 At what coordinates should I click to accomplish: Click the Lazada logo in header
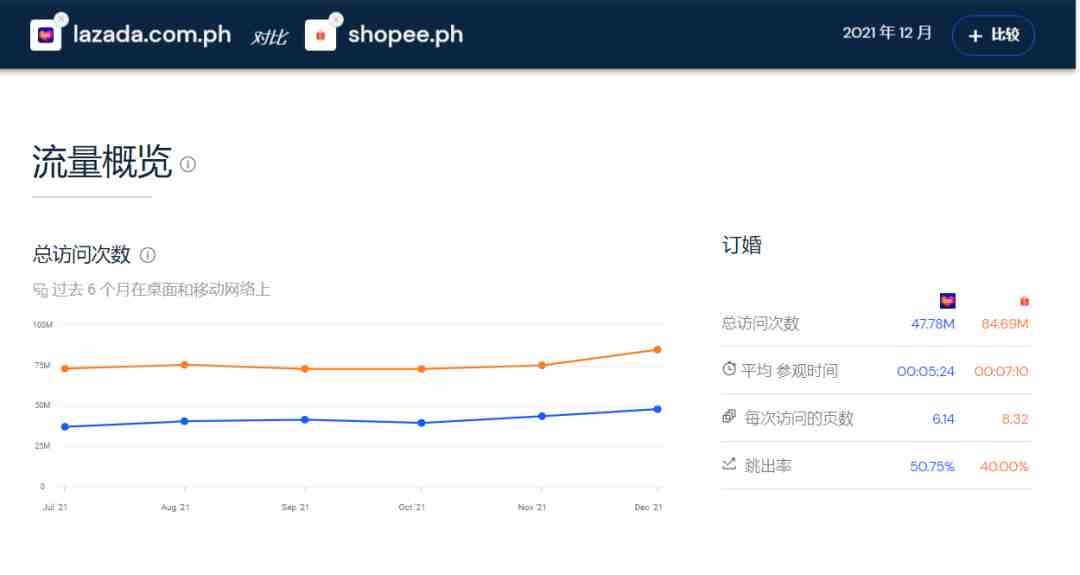[x=46, y=35]
